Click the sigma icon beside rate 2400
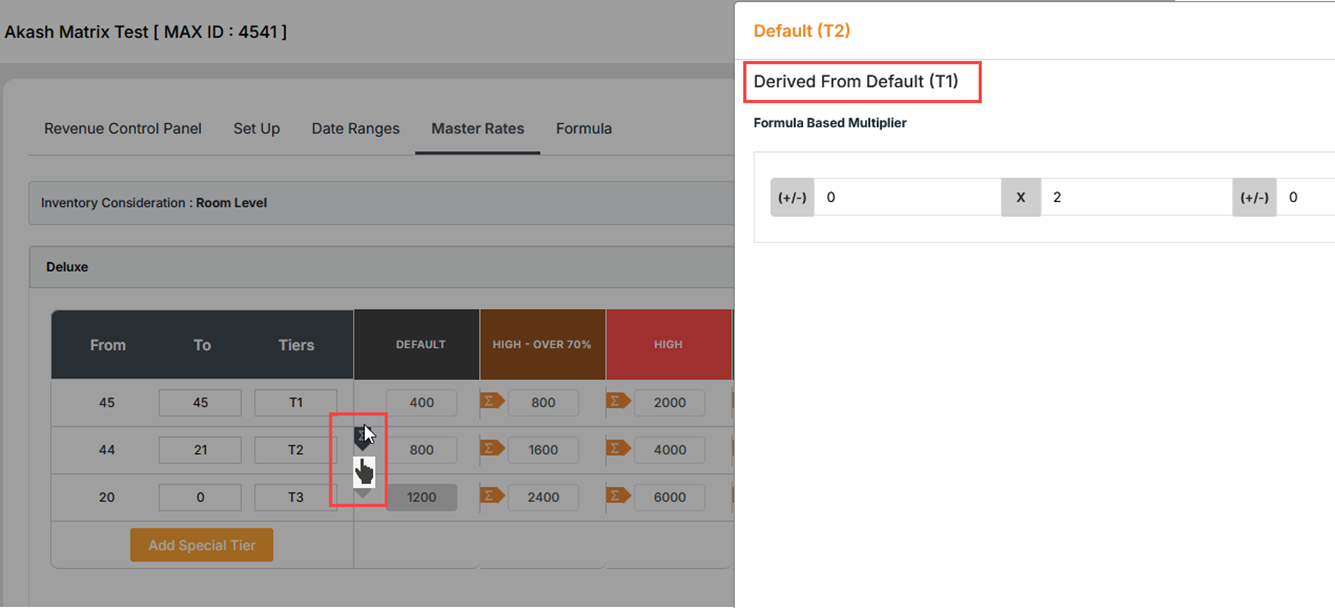Screen dimensions: 1335x608 tap(492, 495)
